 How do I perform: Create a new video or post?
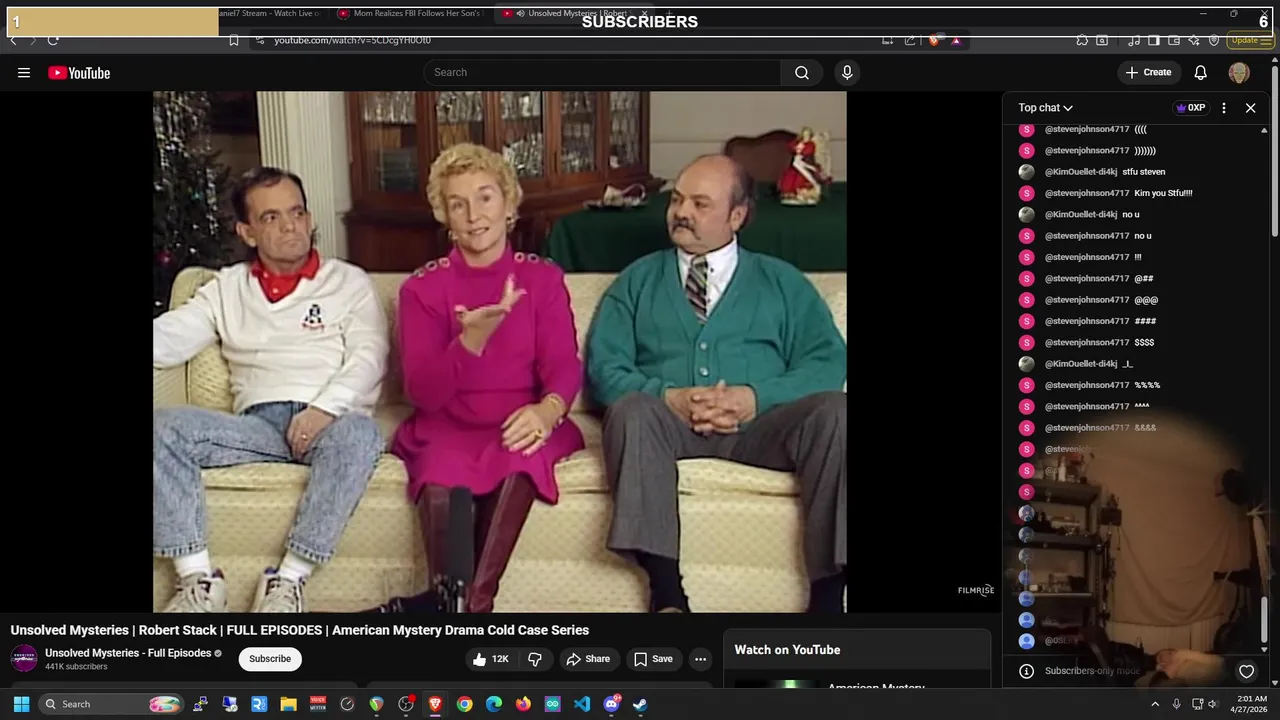pos(1148,73)
